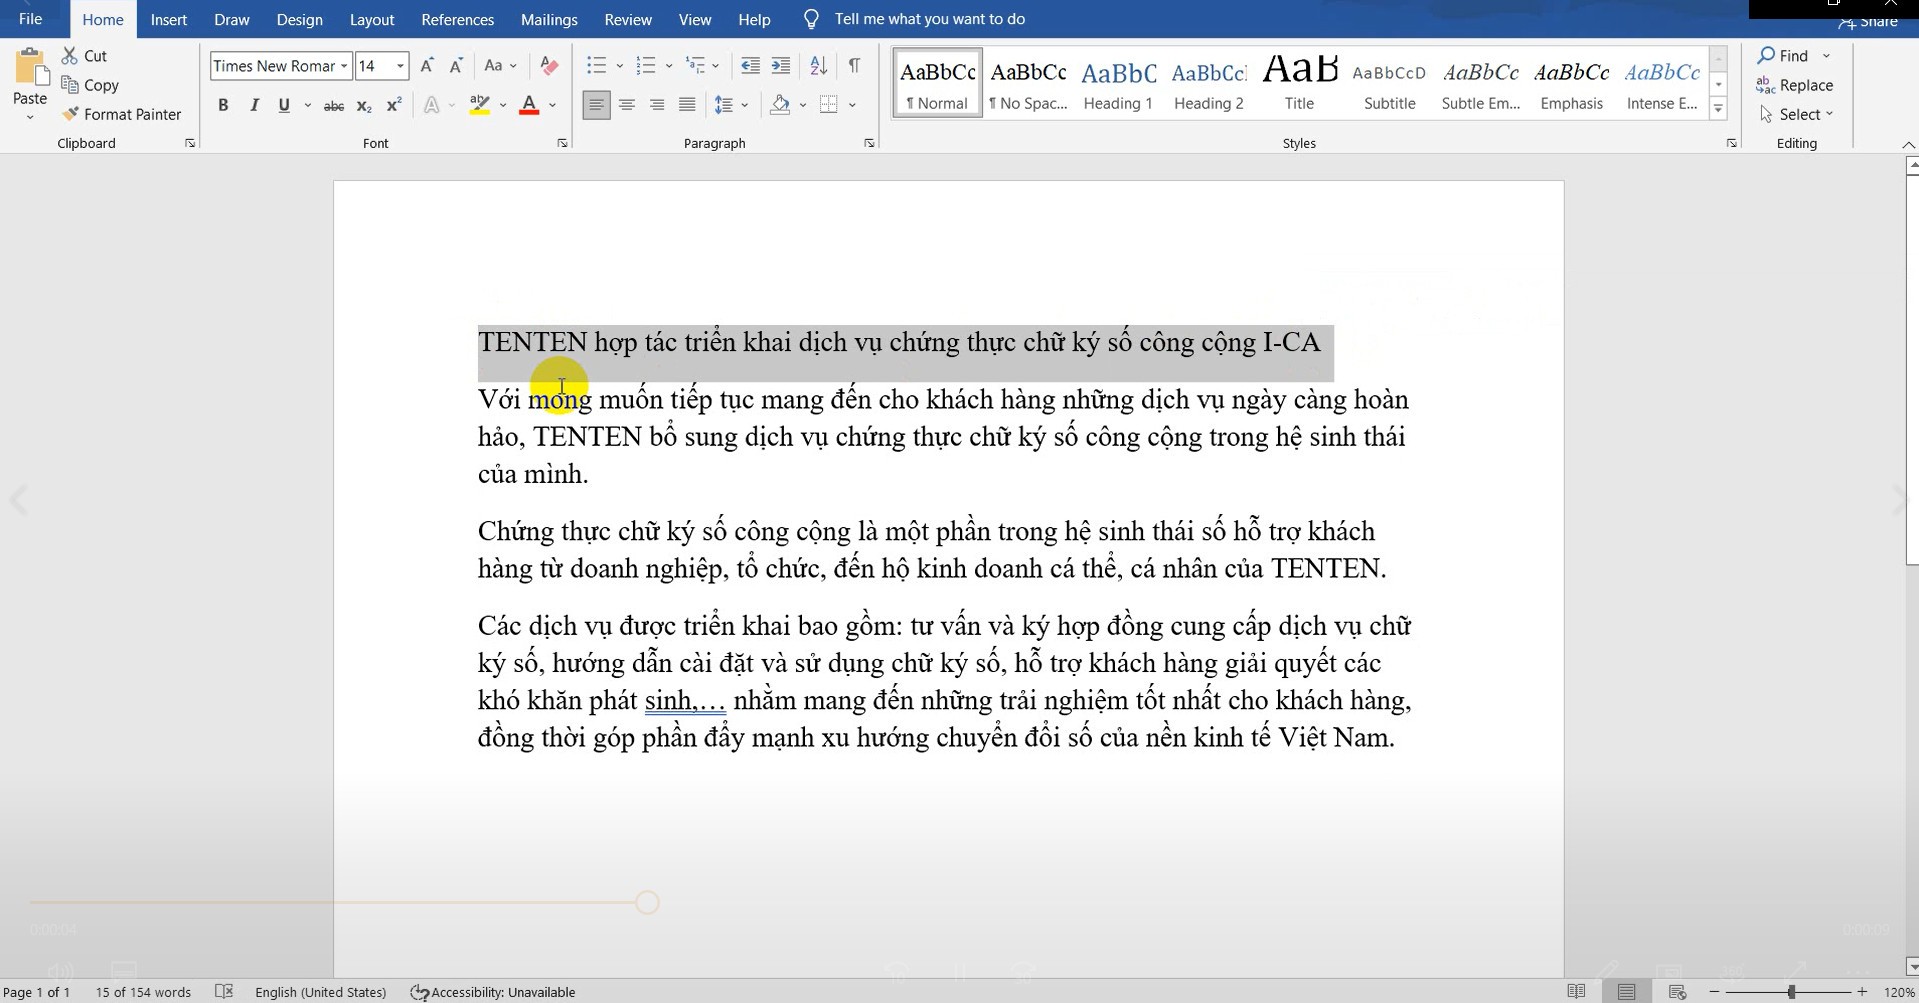Toggle underline formatting
Viewport: 1919px width, 1003px height.
(x=284, y=105)
